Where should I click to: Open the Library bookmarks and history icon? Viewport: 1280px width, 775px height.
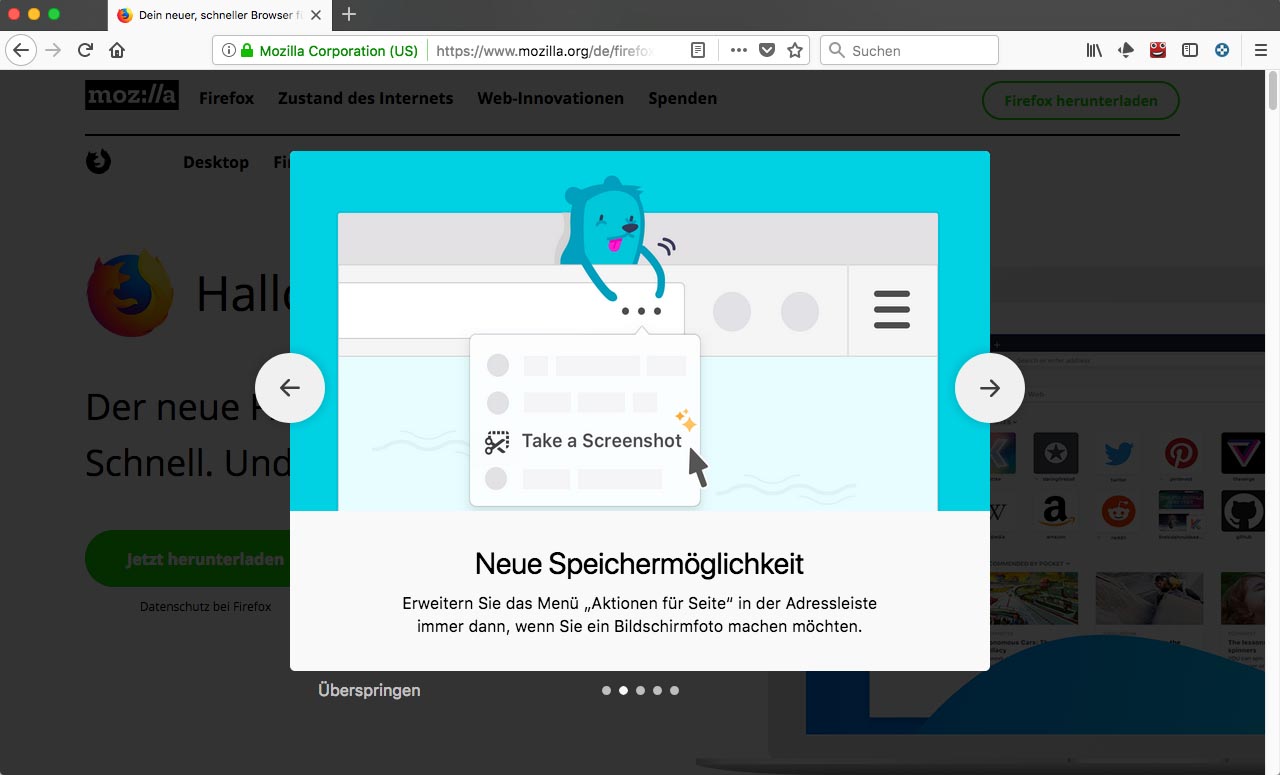coord(1094,50)
